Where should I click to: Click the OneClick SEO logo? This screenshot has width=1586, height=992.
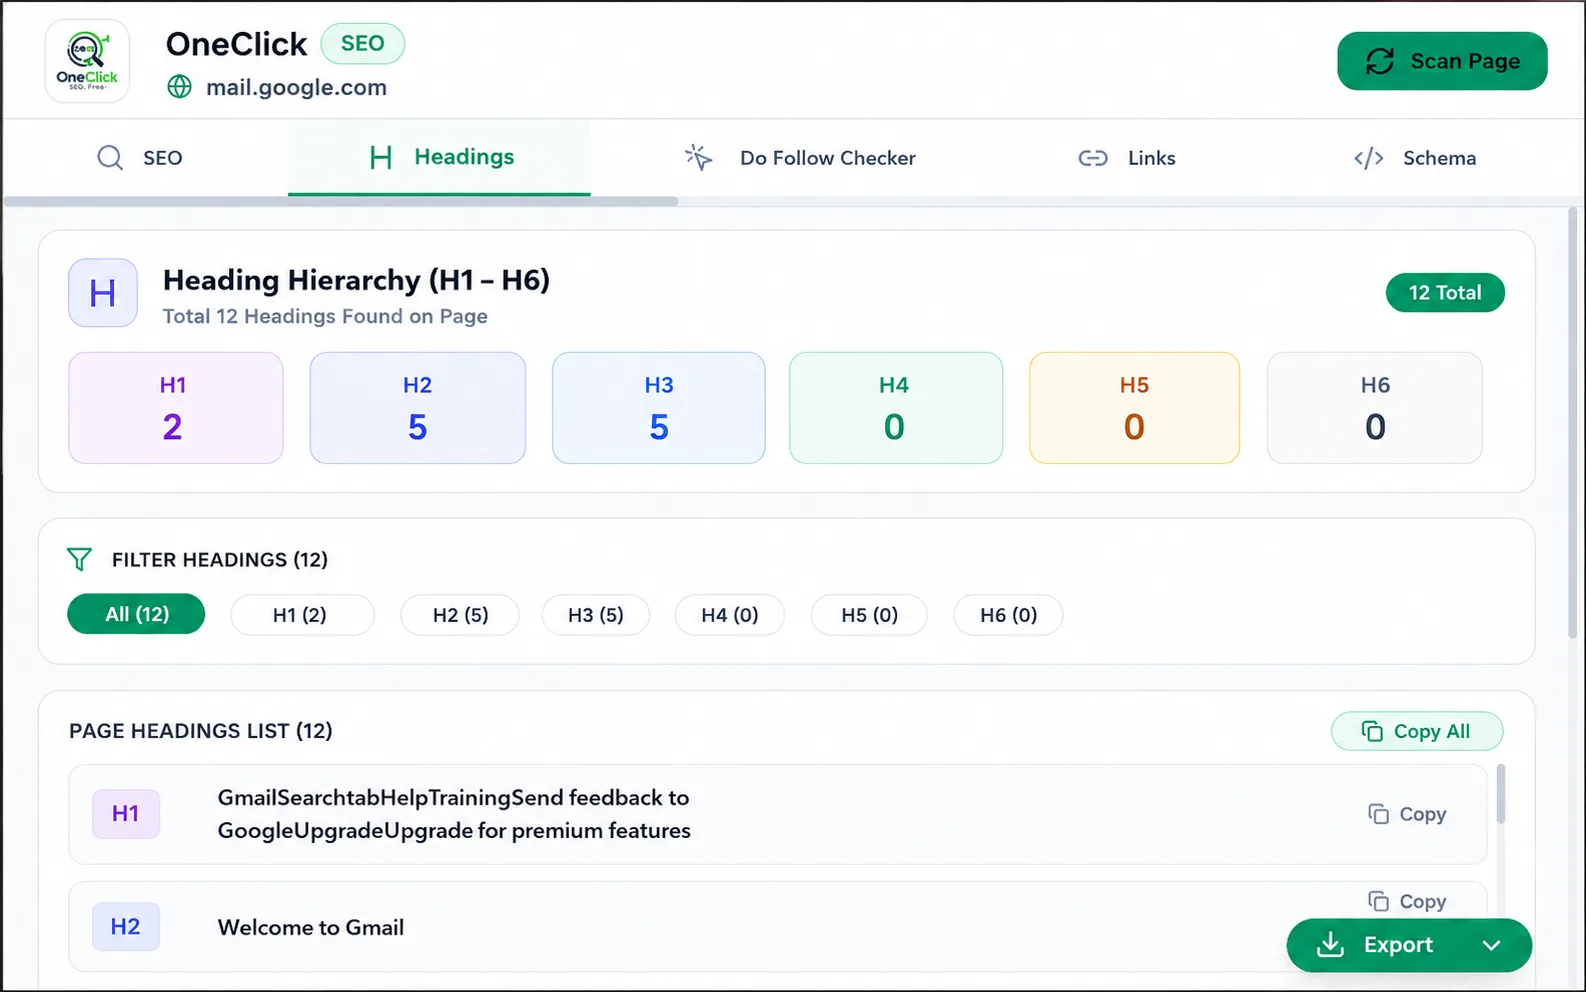coord(87,61)
